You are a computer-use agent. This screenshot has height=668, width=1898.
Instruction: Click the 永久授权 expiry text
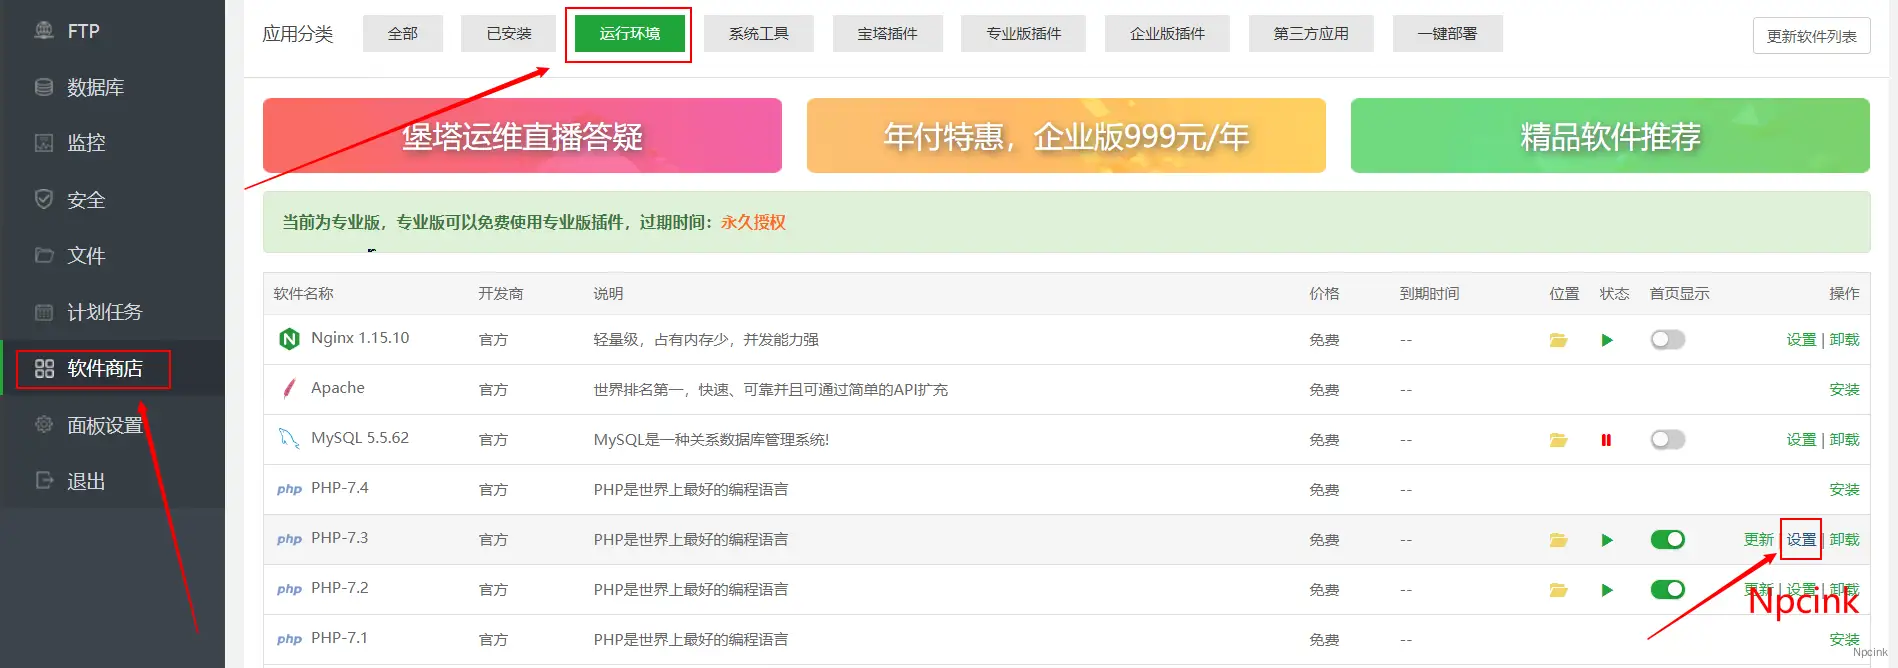tap(753, 222)
